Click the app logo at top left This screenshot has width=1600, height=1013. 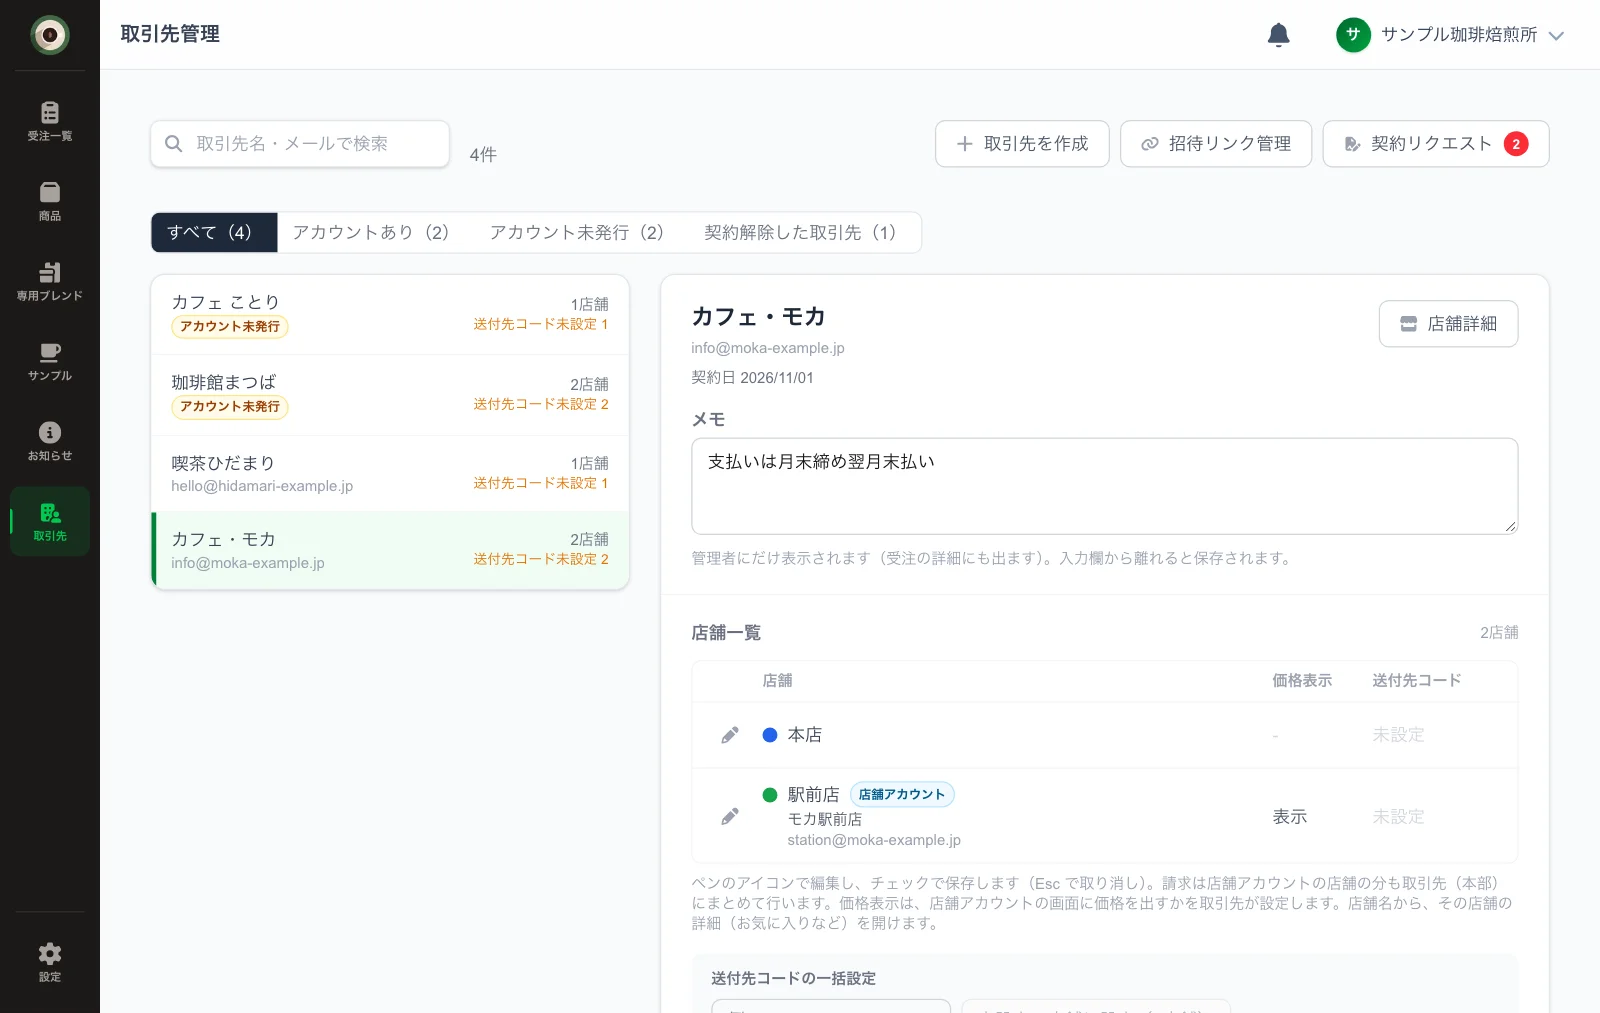[50, 35]
